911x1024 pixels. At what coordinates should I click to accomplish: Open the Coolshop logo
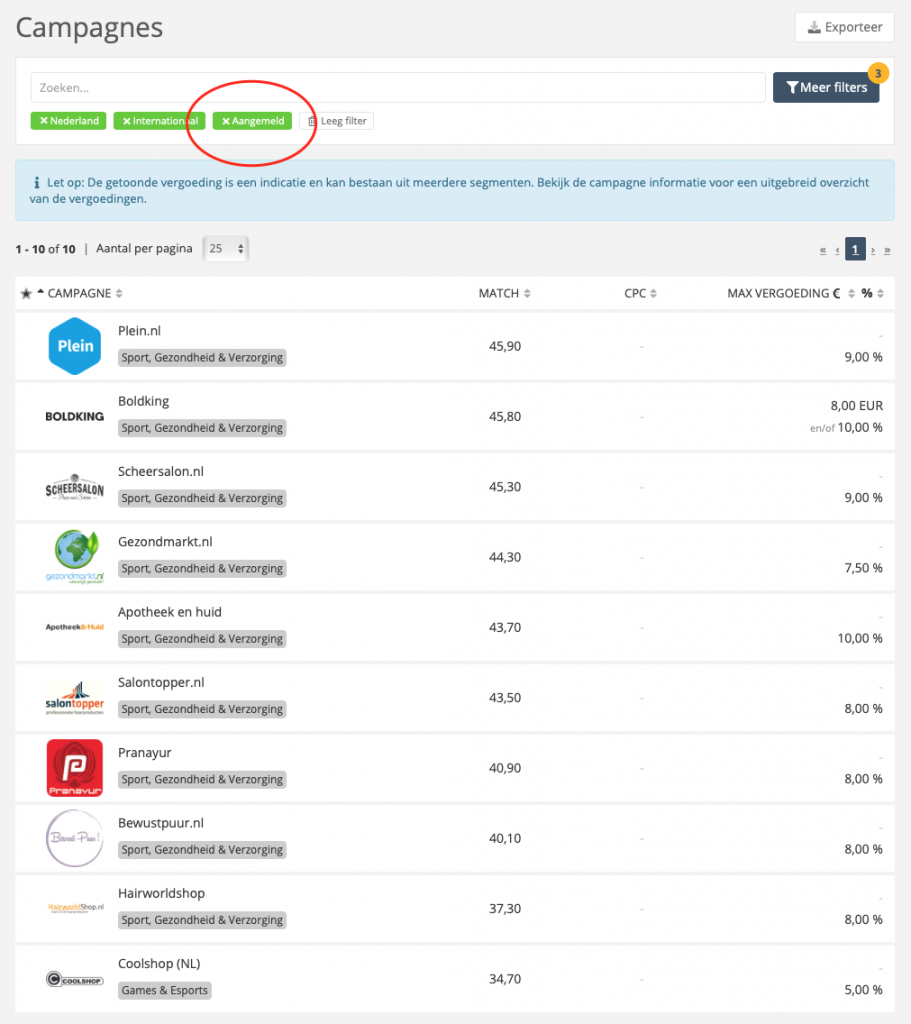coord(74,980)
